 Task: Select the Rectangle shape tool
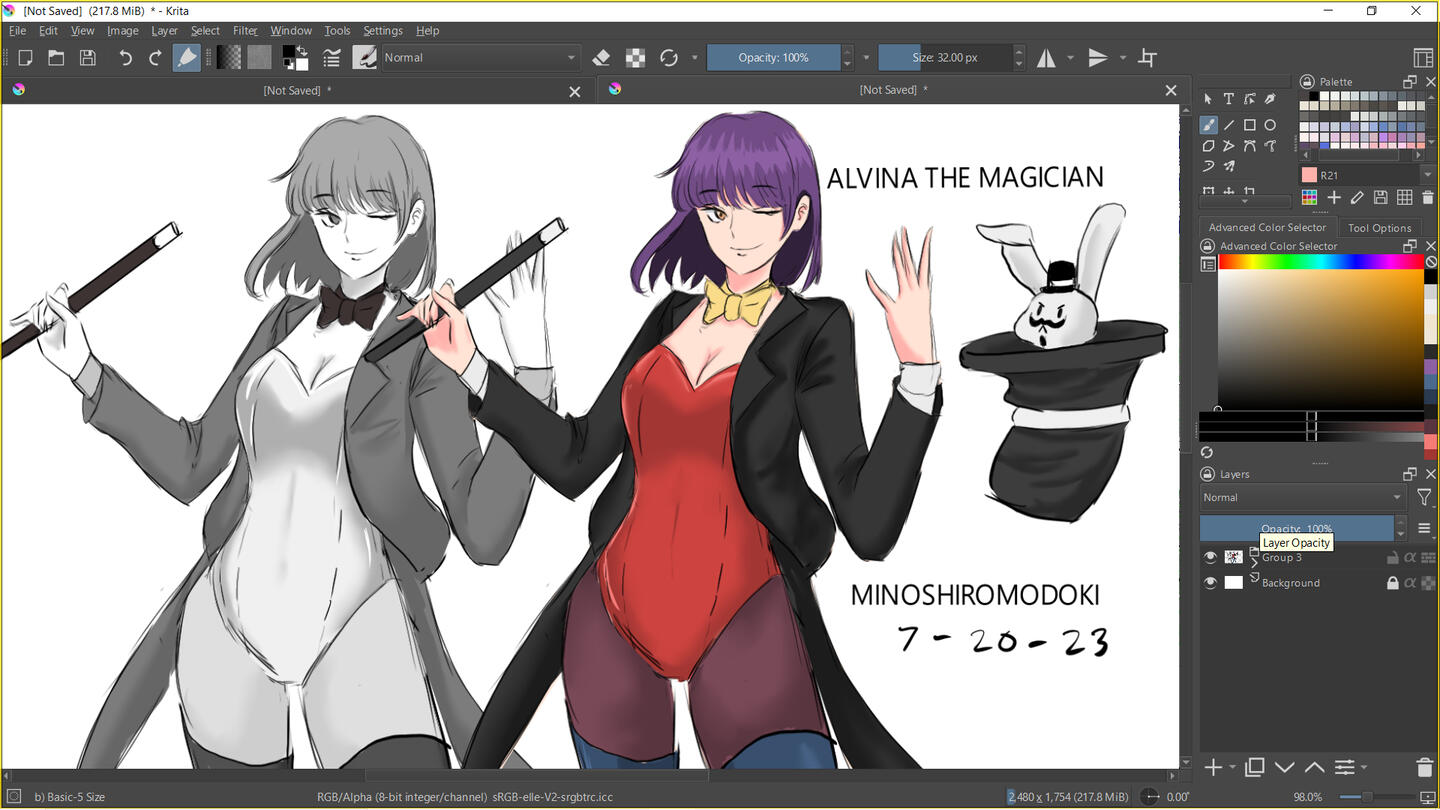(1249, 125)
